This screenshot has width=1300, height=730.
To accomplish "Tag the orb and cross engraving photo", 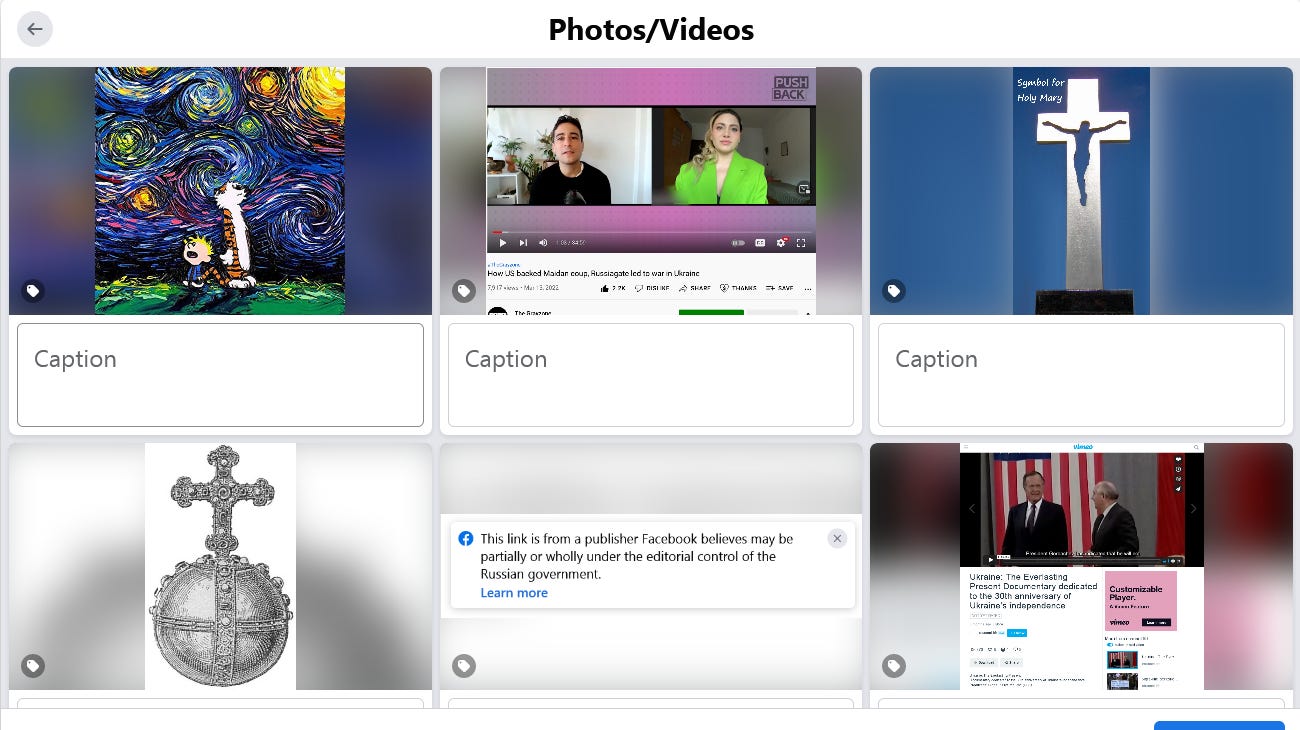I will [33, 666].
